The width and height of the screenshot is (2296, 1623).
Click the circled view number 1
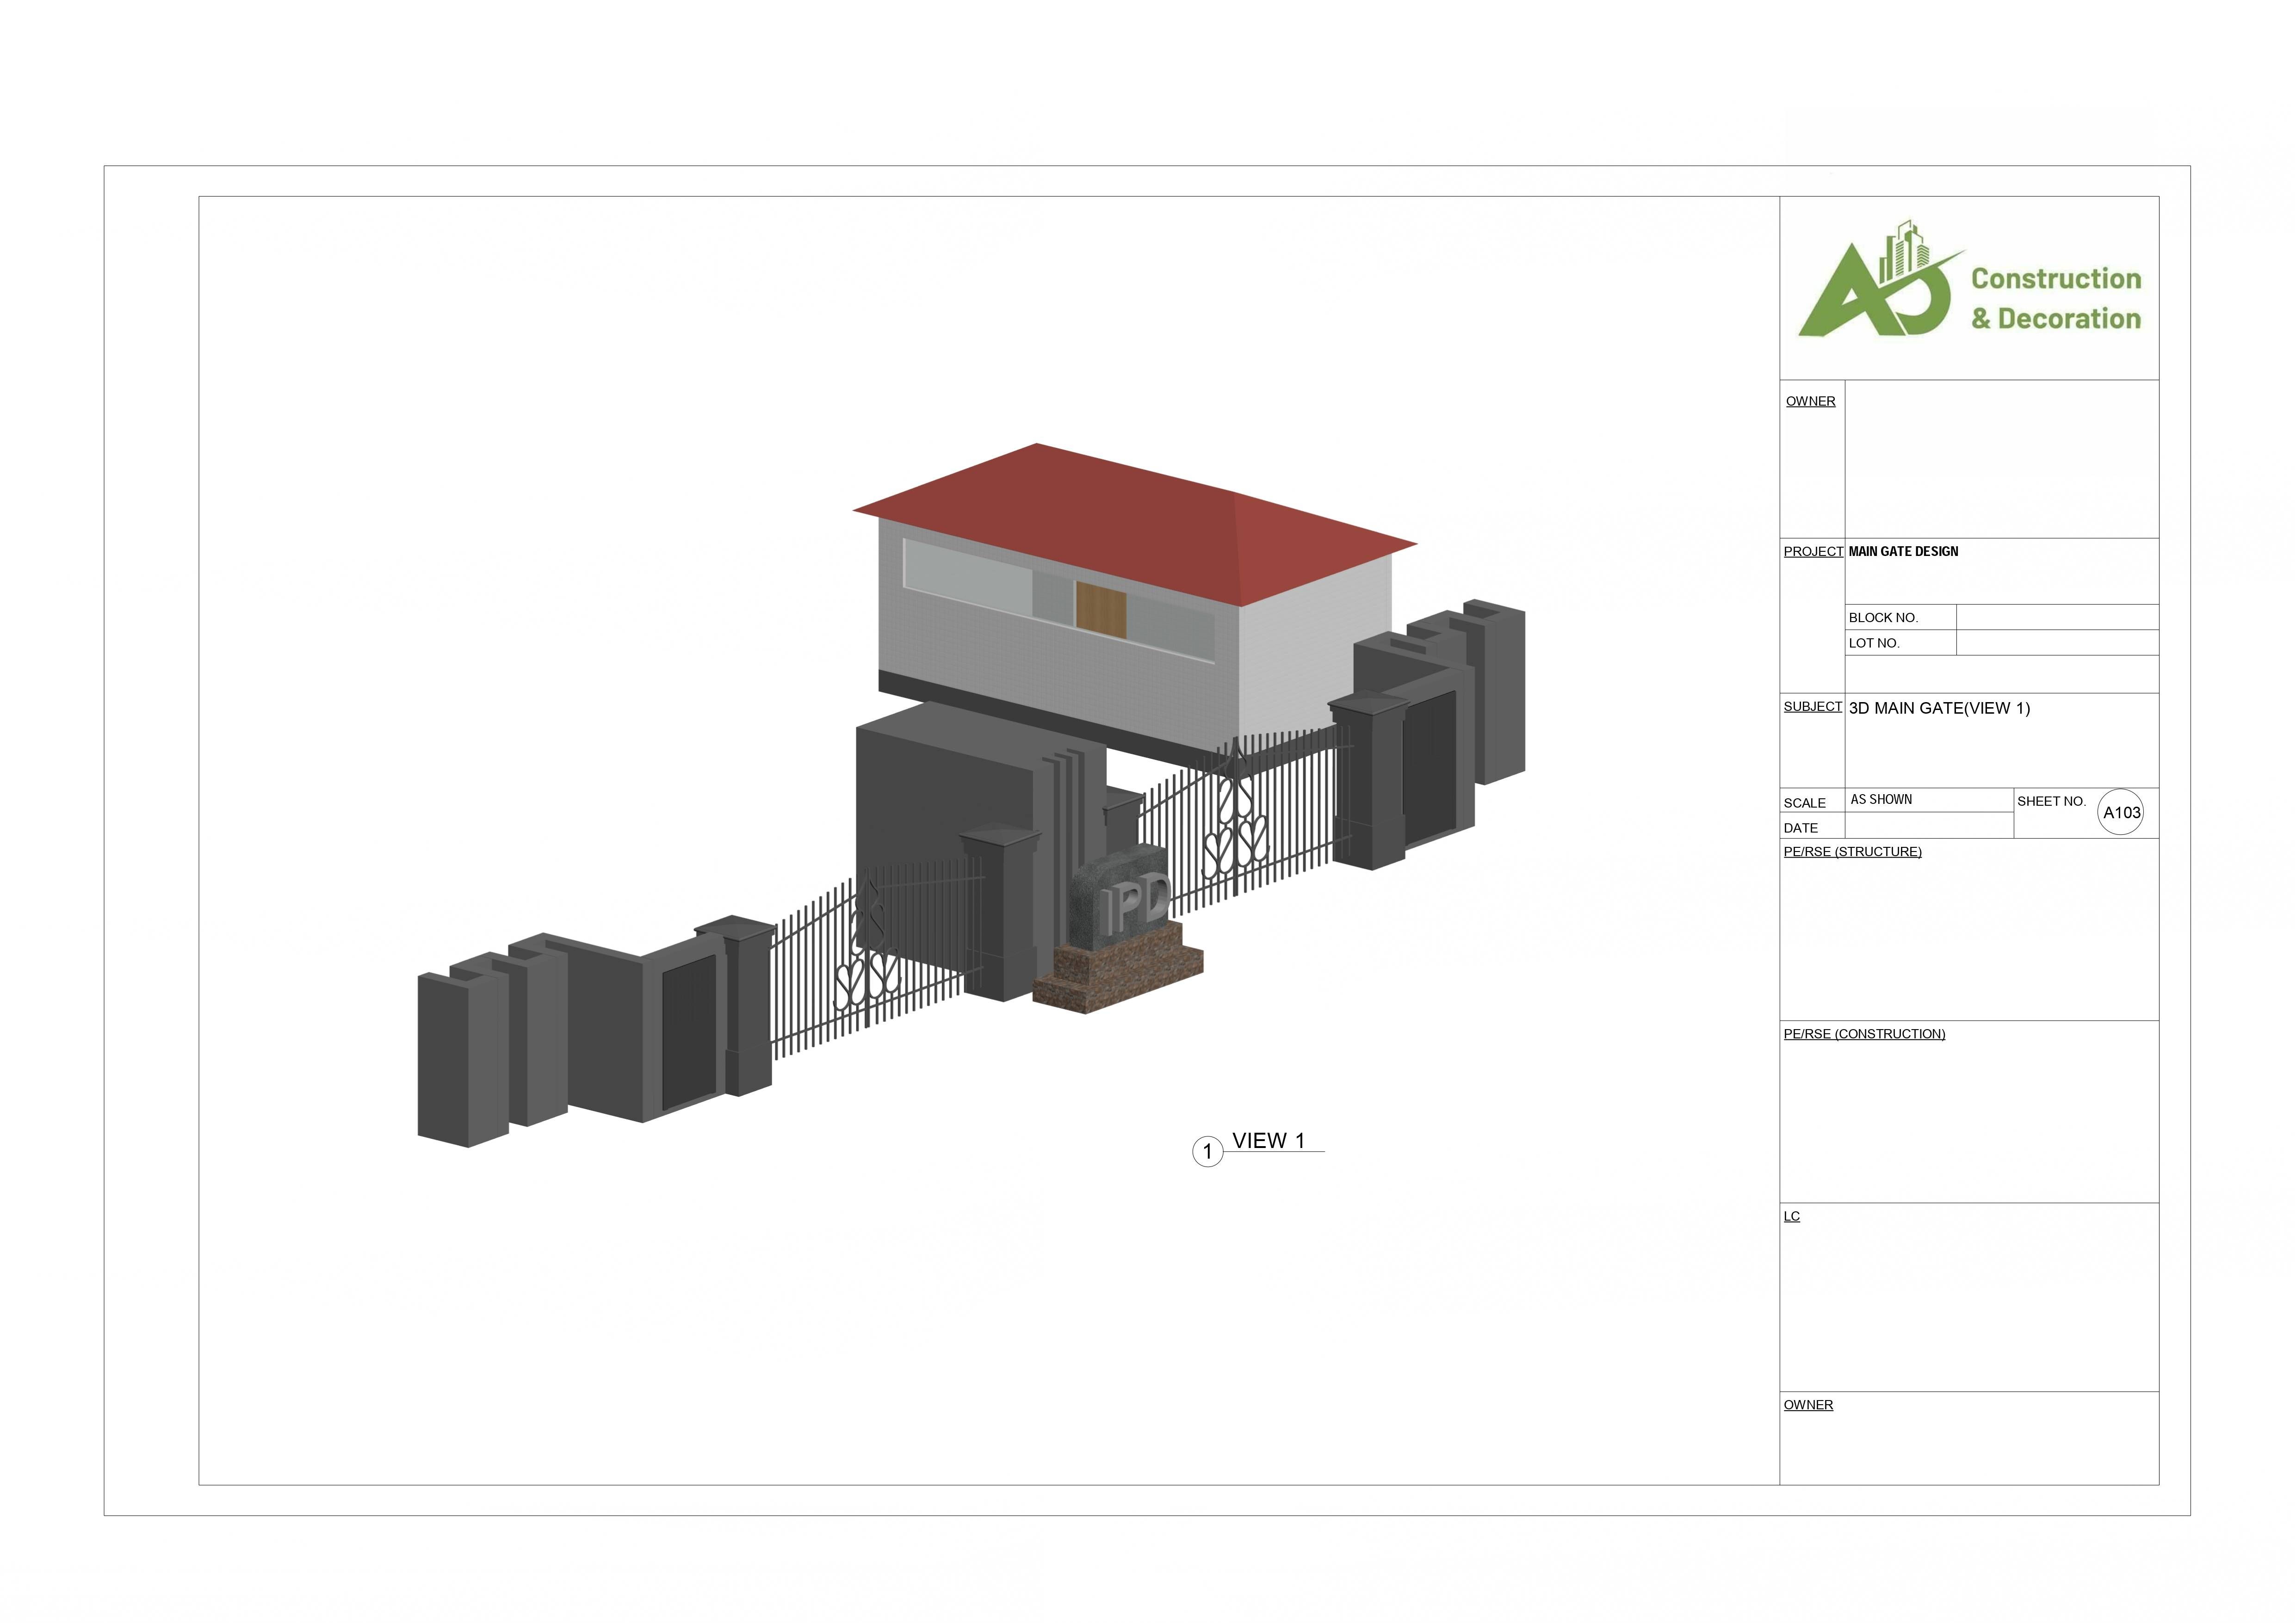click(1207, 1152)
